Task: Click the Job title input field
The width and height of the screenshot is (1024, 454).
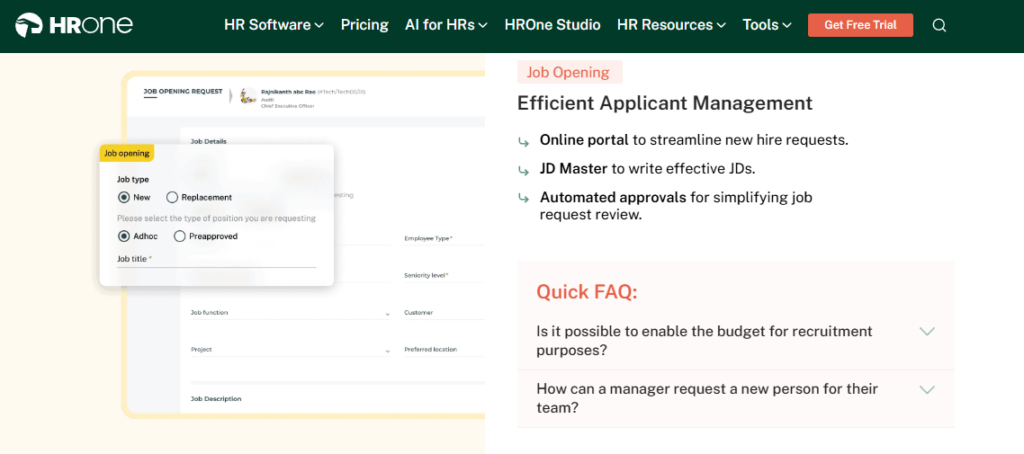Action: (x=216, y=259)
